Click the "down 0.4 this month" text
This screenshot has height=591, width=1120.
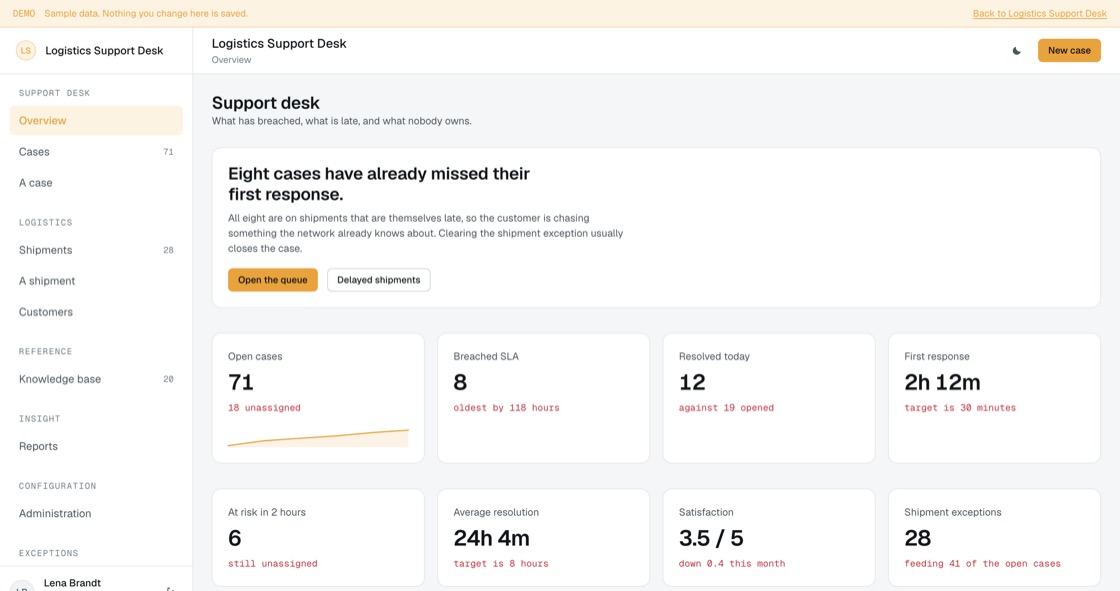pos(732,564)
